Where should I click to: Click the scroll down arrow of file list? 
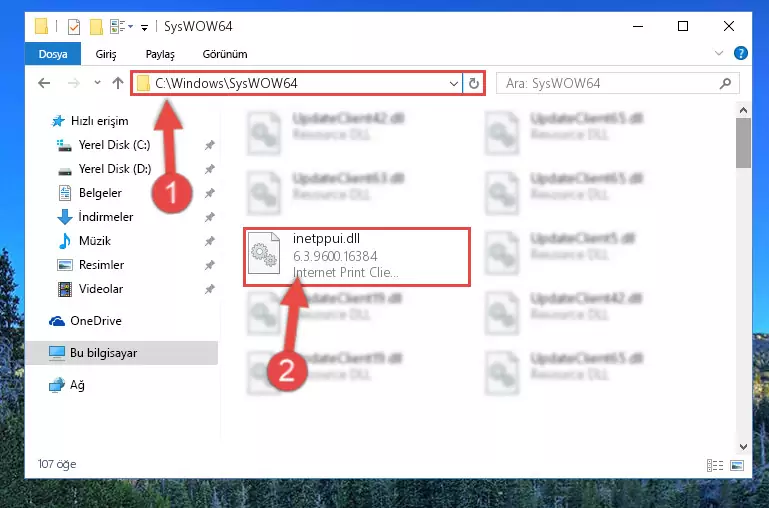[x=743, y=447]
